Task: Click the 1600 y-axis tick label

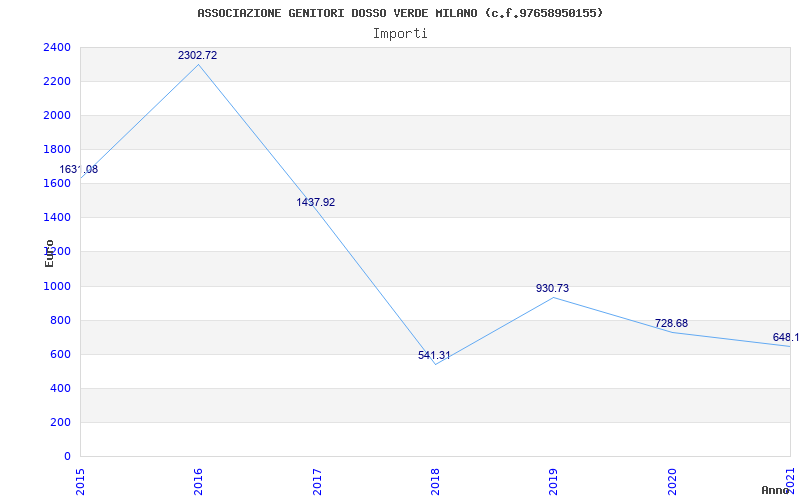Action: [x=57, y=184]
